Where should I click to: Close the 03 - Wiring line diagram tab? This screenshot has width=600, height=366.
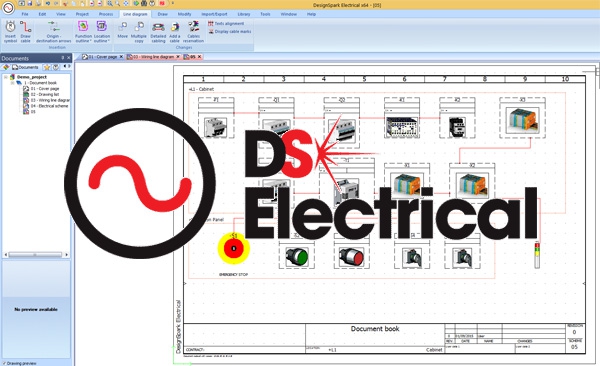(178, 57)
